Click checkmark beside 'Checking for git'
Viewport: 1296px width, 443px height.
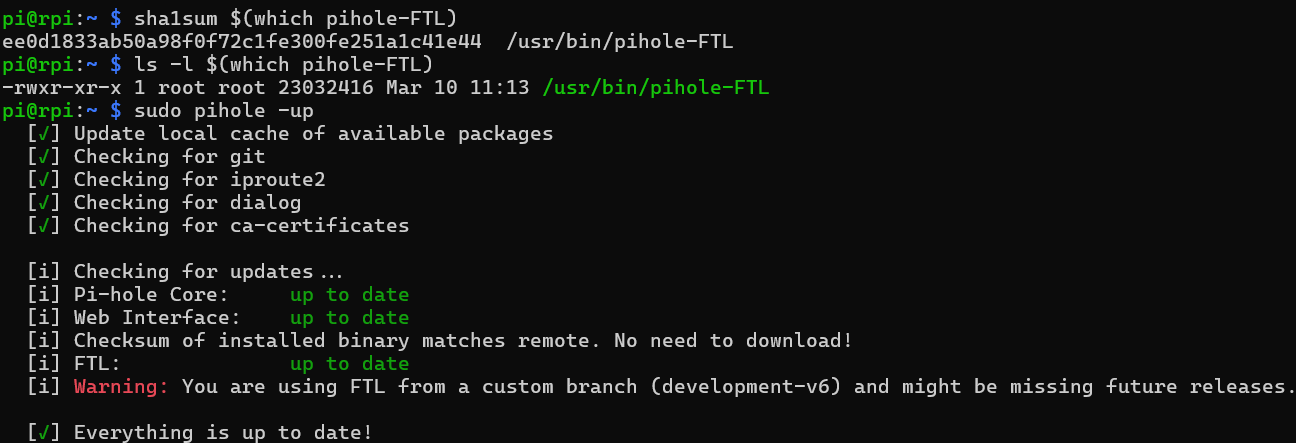[45, 156]
